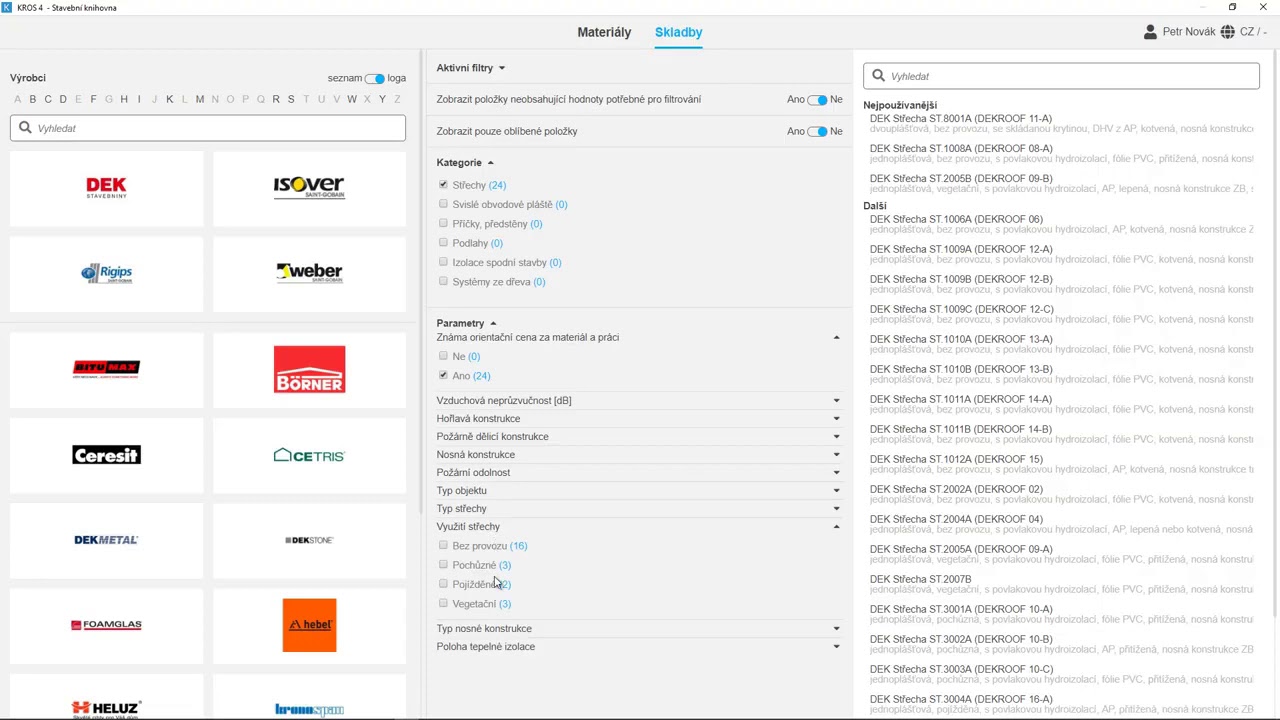Select the Hebel manufacturer logo
Viewport: 1280px width, 720px height.
pos(309,625)
